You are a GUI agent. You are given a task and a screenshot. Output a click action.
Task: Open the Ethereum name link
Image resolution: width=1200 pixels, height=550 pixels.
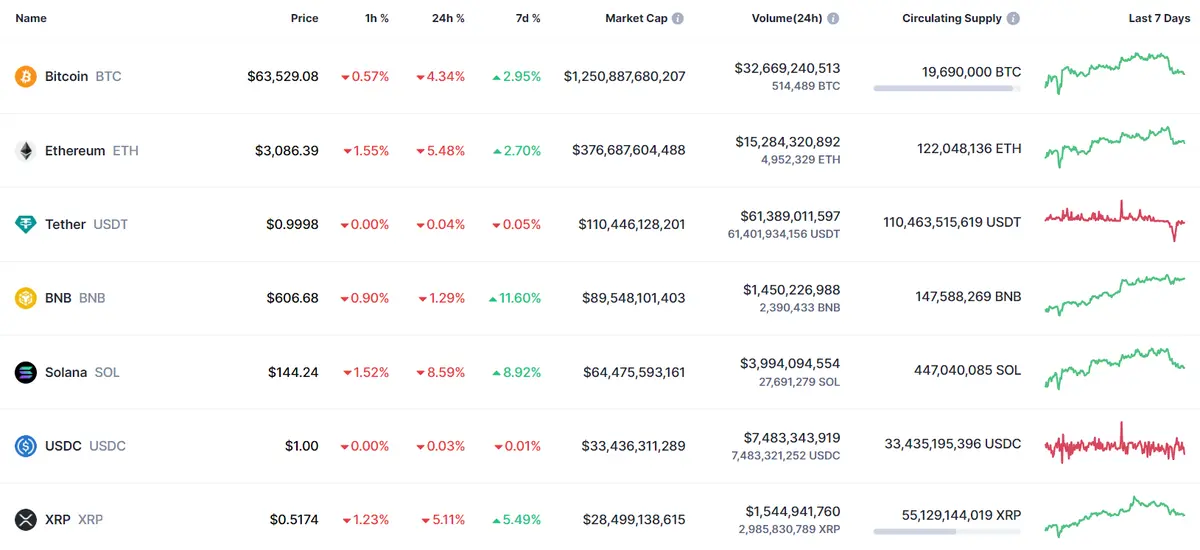74,151
